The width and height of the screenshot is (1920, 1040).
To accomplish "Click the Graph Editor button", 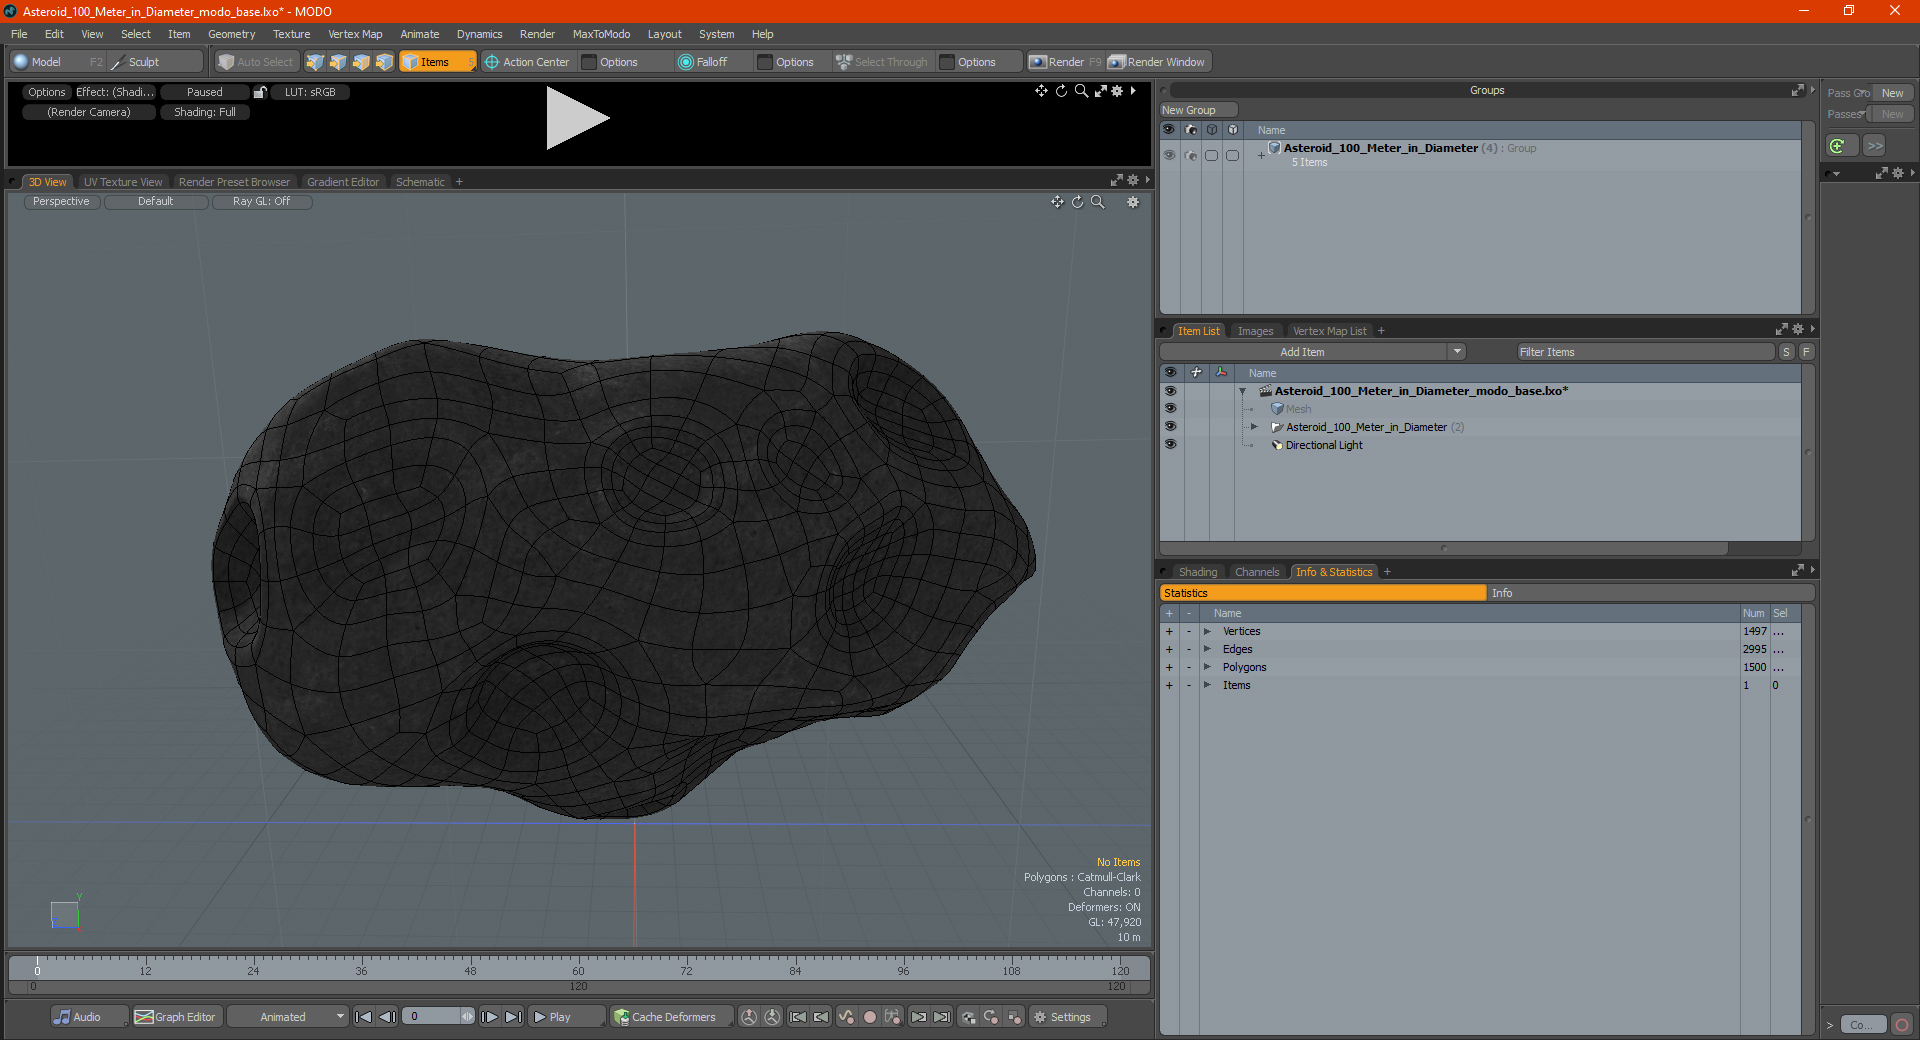I will click(x=176, y=1017).
